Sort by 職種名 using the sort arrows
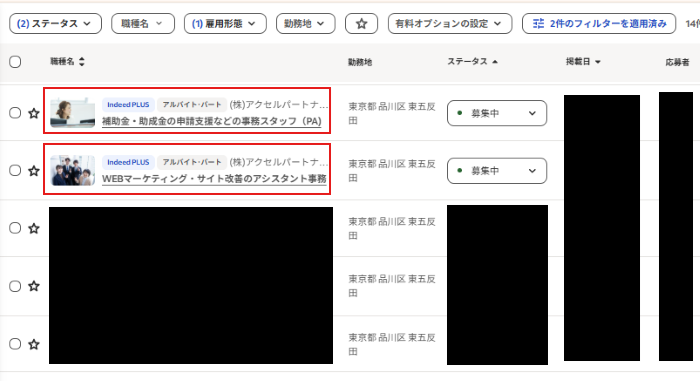 82,62
